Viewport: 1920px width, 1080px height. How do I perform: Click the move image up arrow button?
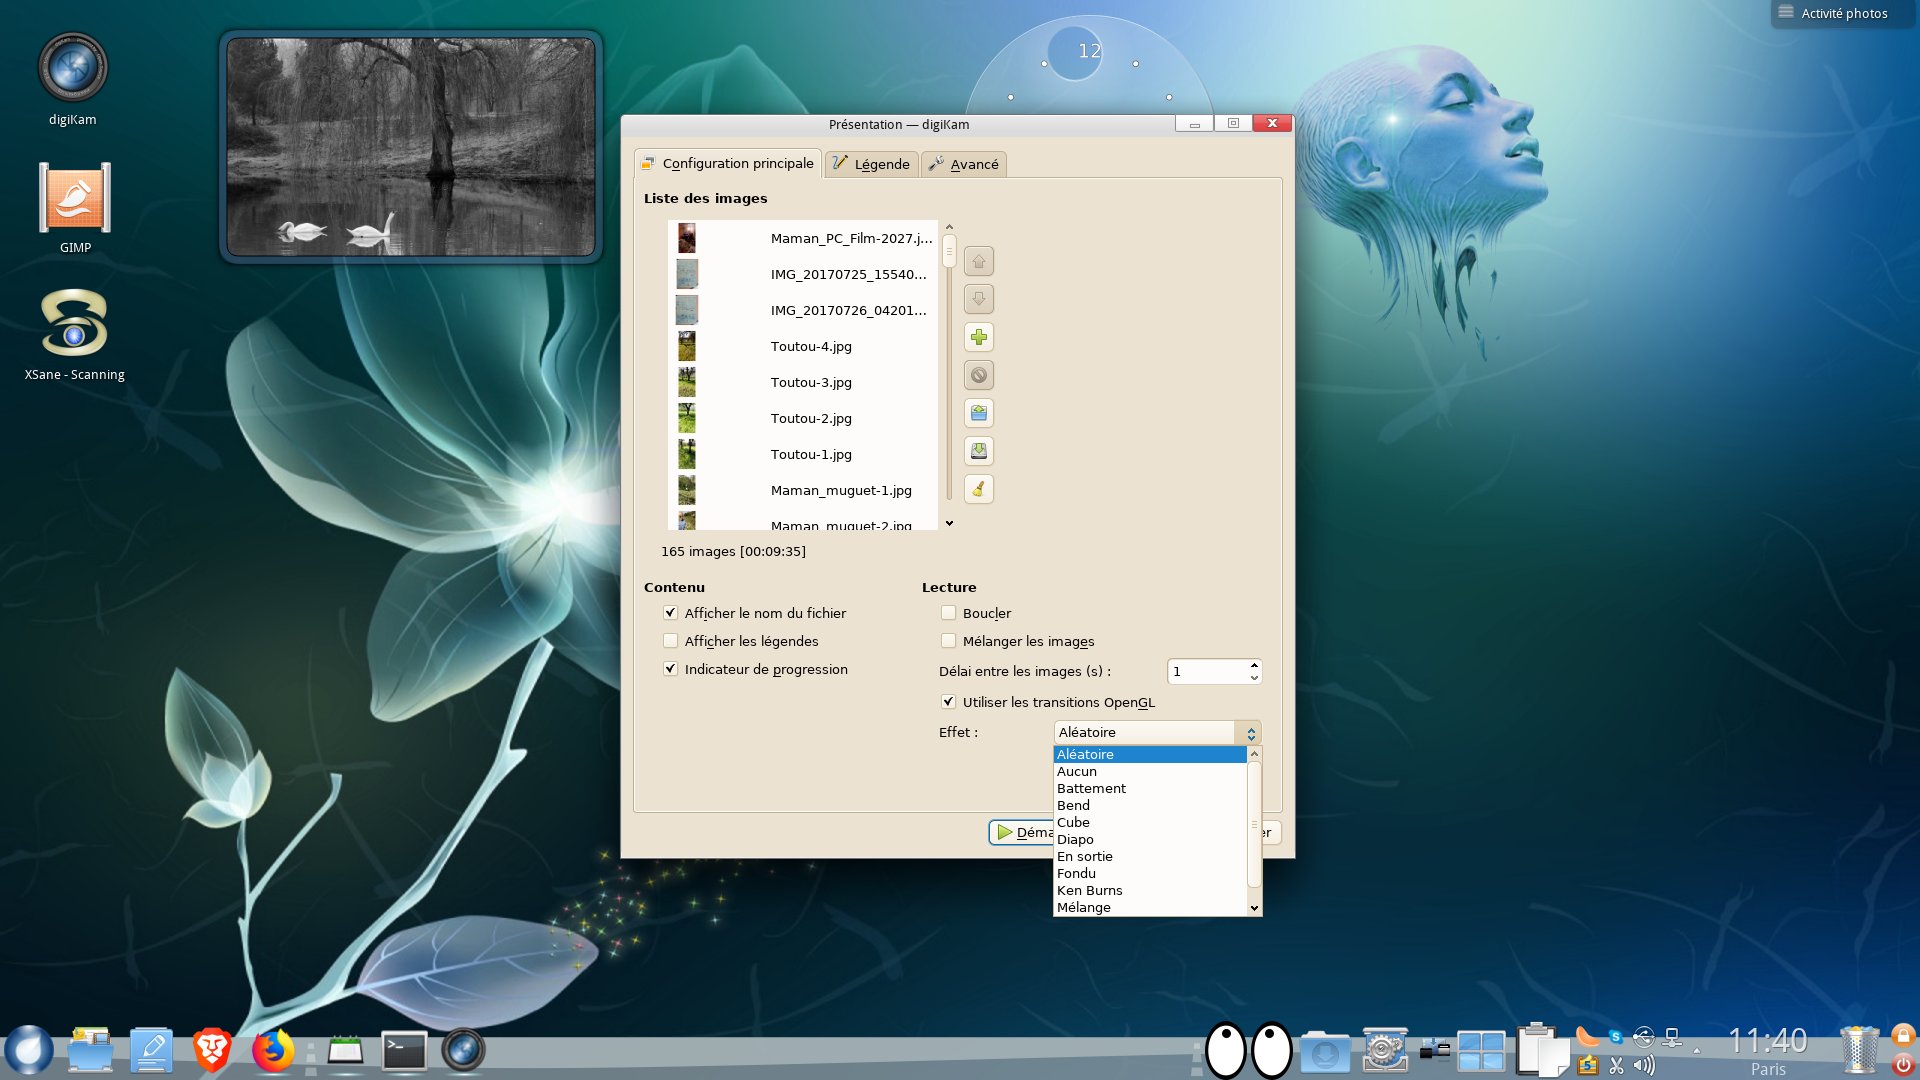click(978, 262)
